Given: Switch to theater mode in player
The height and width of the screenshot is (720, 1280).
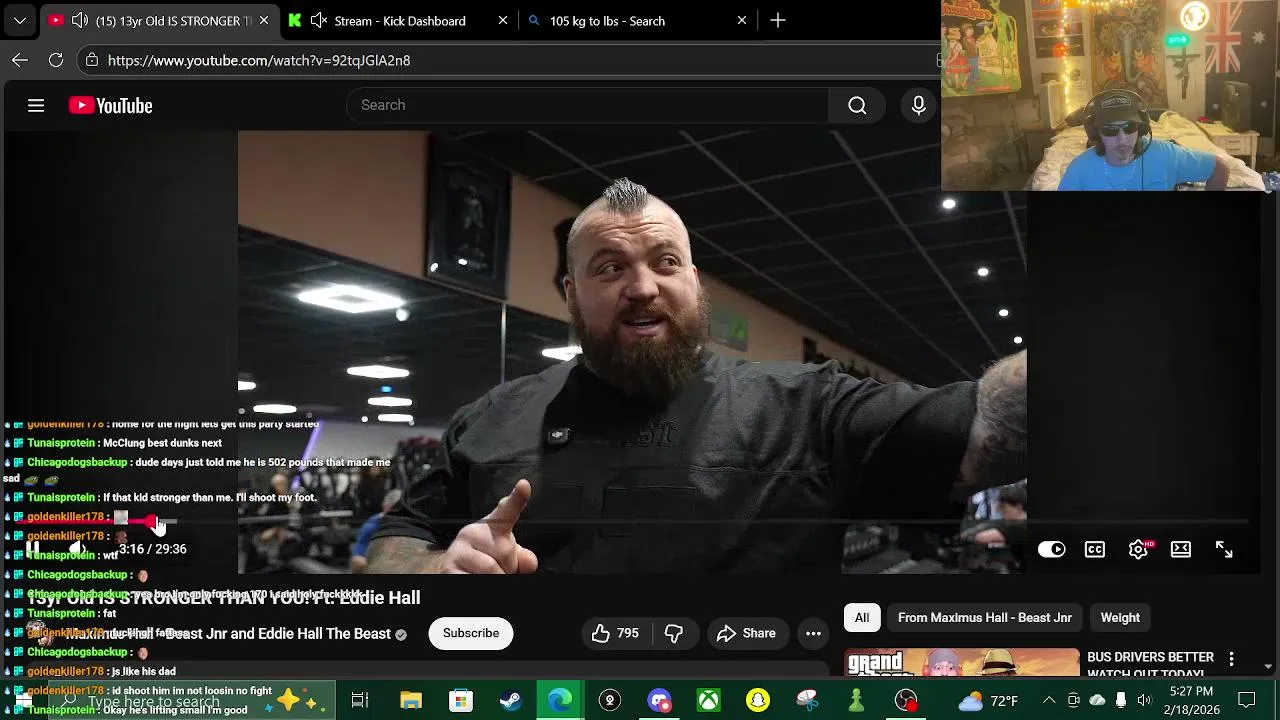Looking at the screenshot, I should [1181, 549].
